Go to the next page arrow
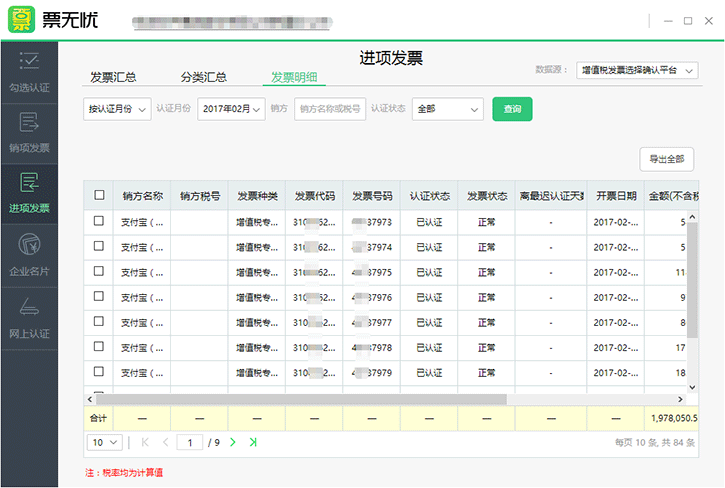725x488 pixels. pos(233,443)
